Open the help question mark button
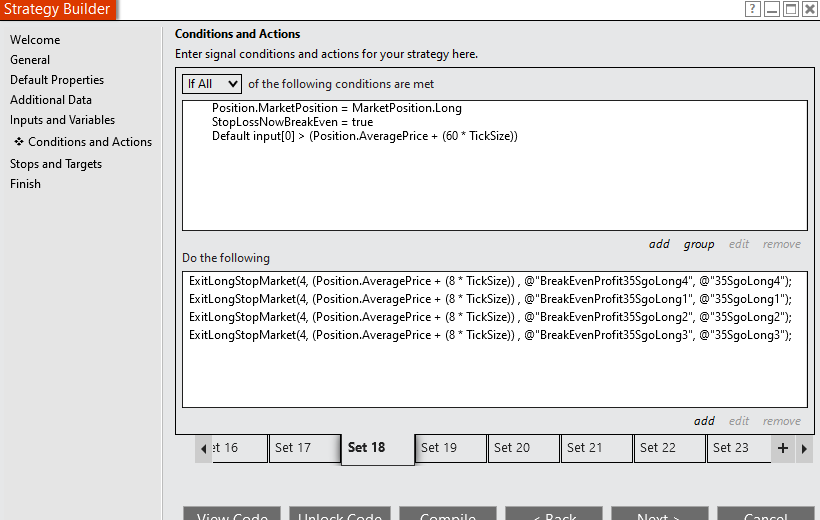This screenshot has height=520, width=820. (x=753, y=9)
